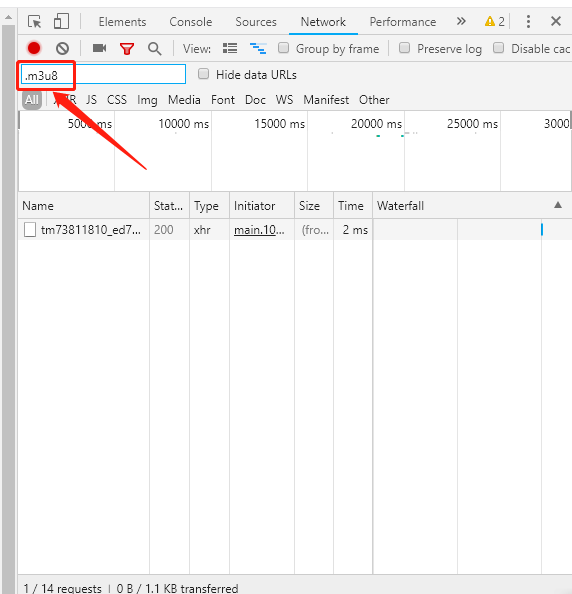The height and width of the screenshot is (594, 572).
Task: Open the DevTools three-dot menu
Action: (528, 22)
